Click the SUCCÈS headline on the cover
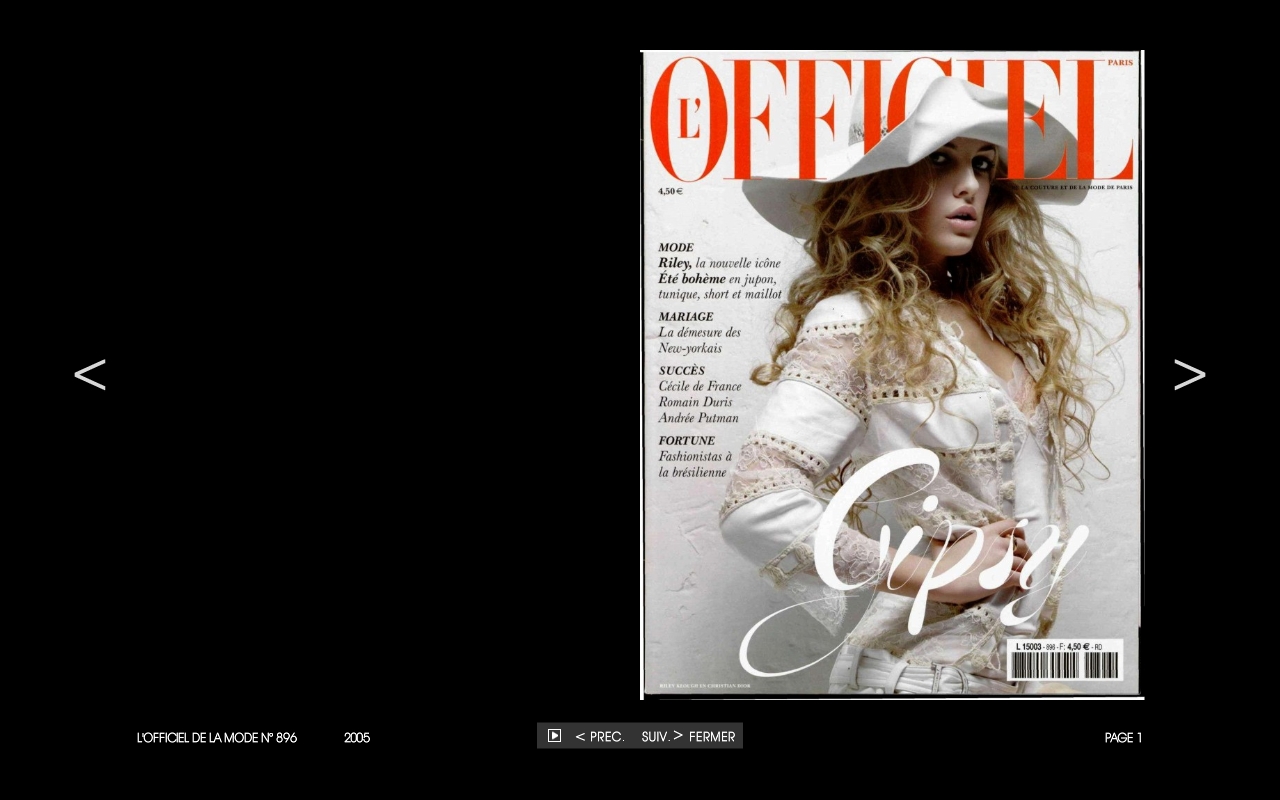Viewport: 1280px width, 800px height. [x=682, y=371]
